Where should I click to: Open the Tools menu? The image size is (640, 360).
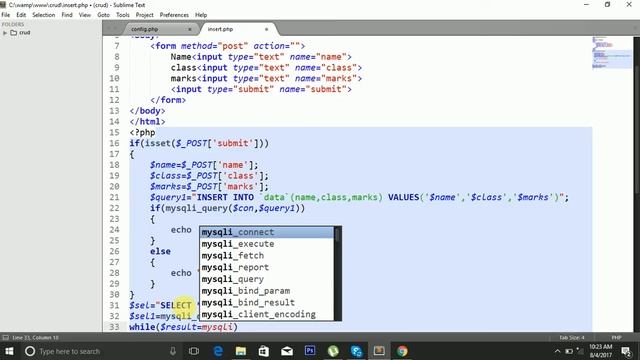[x=123, y=15]
